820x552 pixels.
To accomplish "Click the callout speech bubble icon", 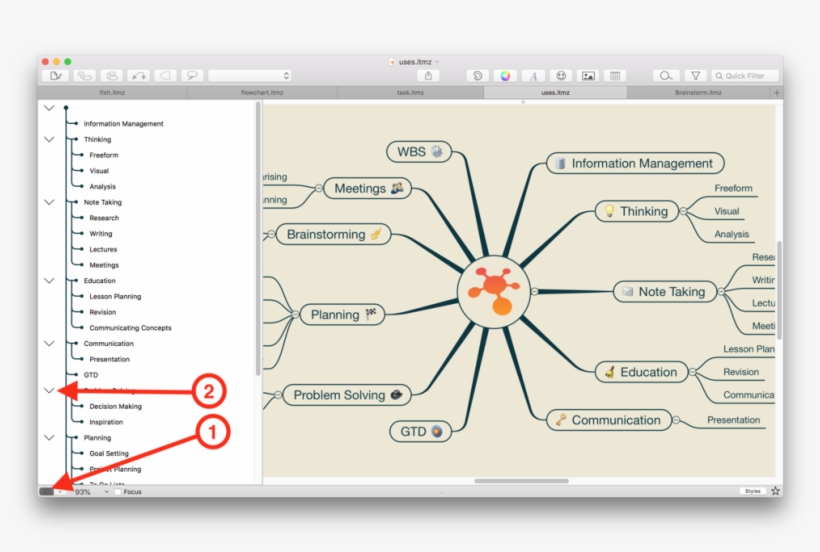I will click(x=192, y=76).
